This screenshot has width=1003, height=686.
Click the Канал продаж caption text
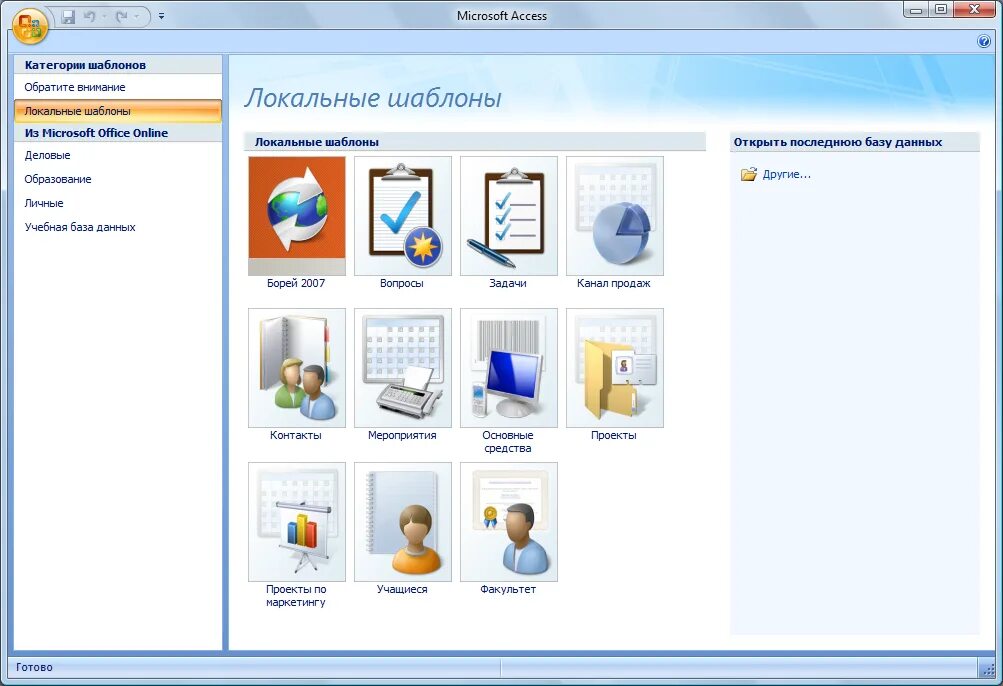pos(613,283)
